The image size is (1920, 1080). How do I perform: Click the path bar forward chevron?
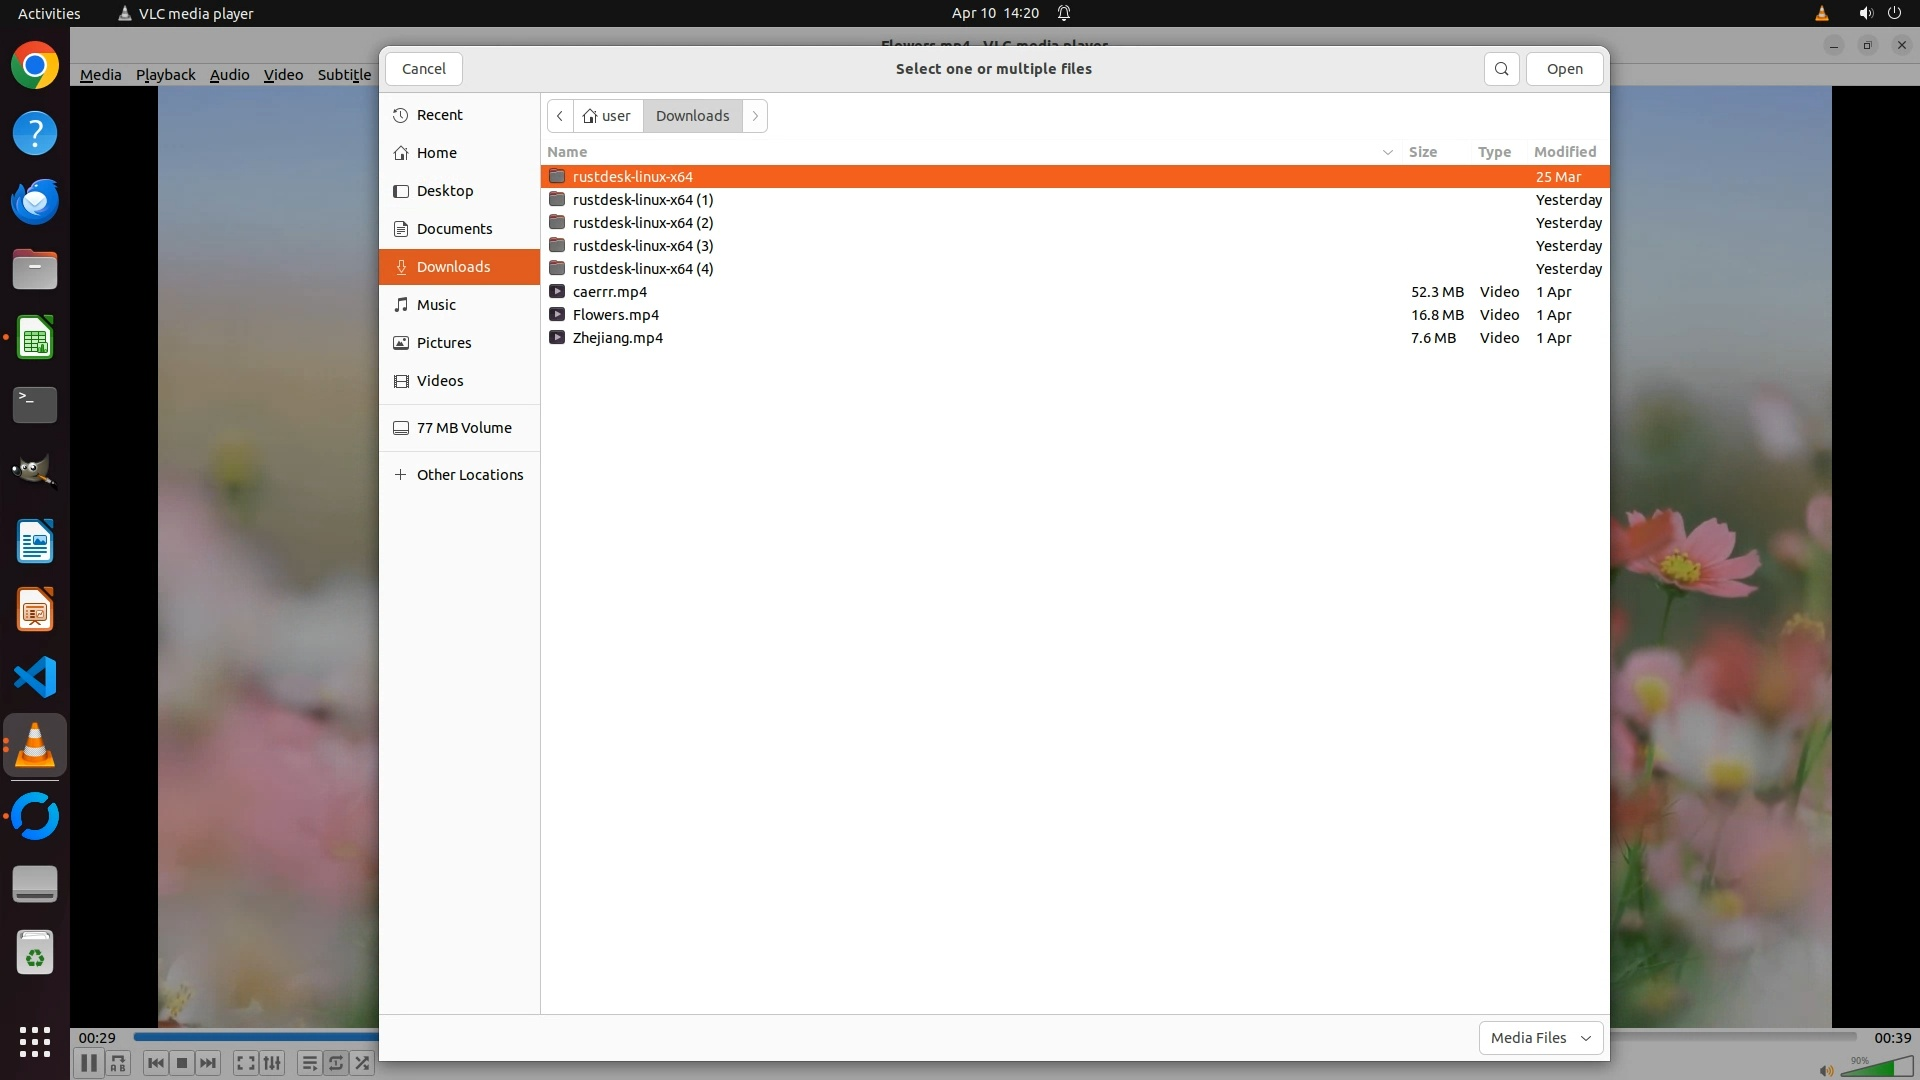[x=755, y=116]
